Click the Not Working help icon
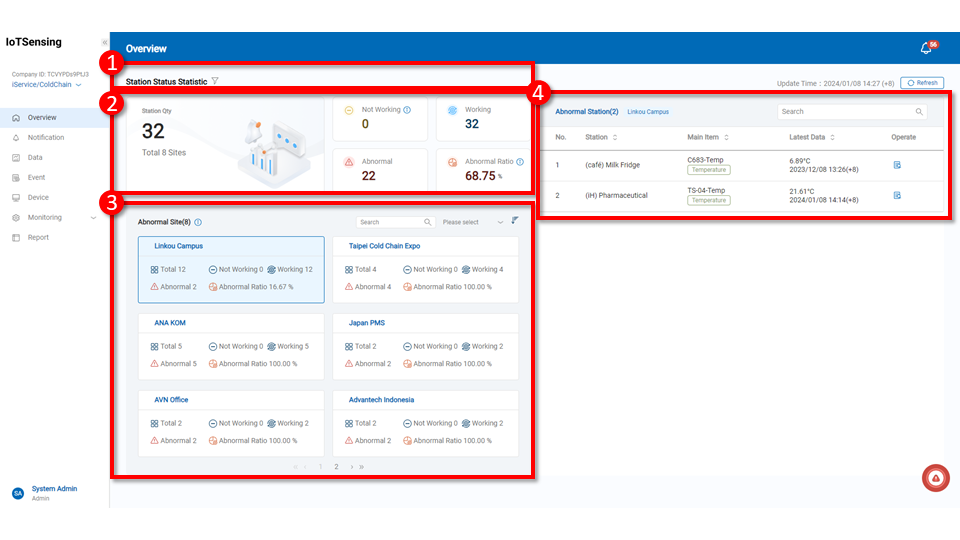This screenshot has width=960, height=540. click(x=407, y=110)
